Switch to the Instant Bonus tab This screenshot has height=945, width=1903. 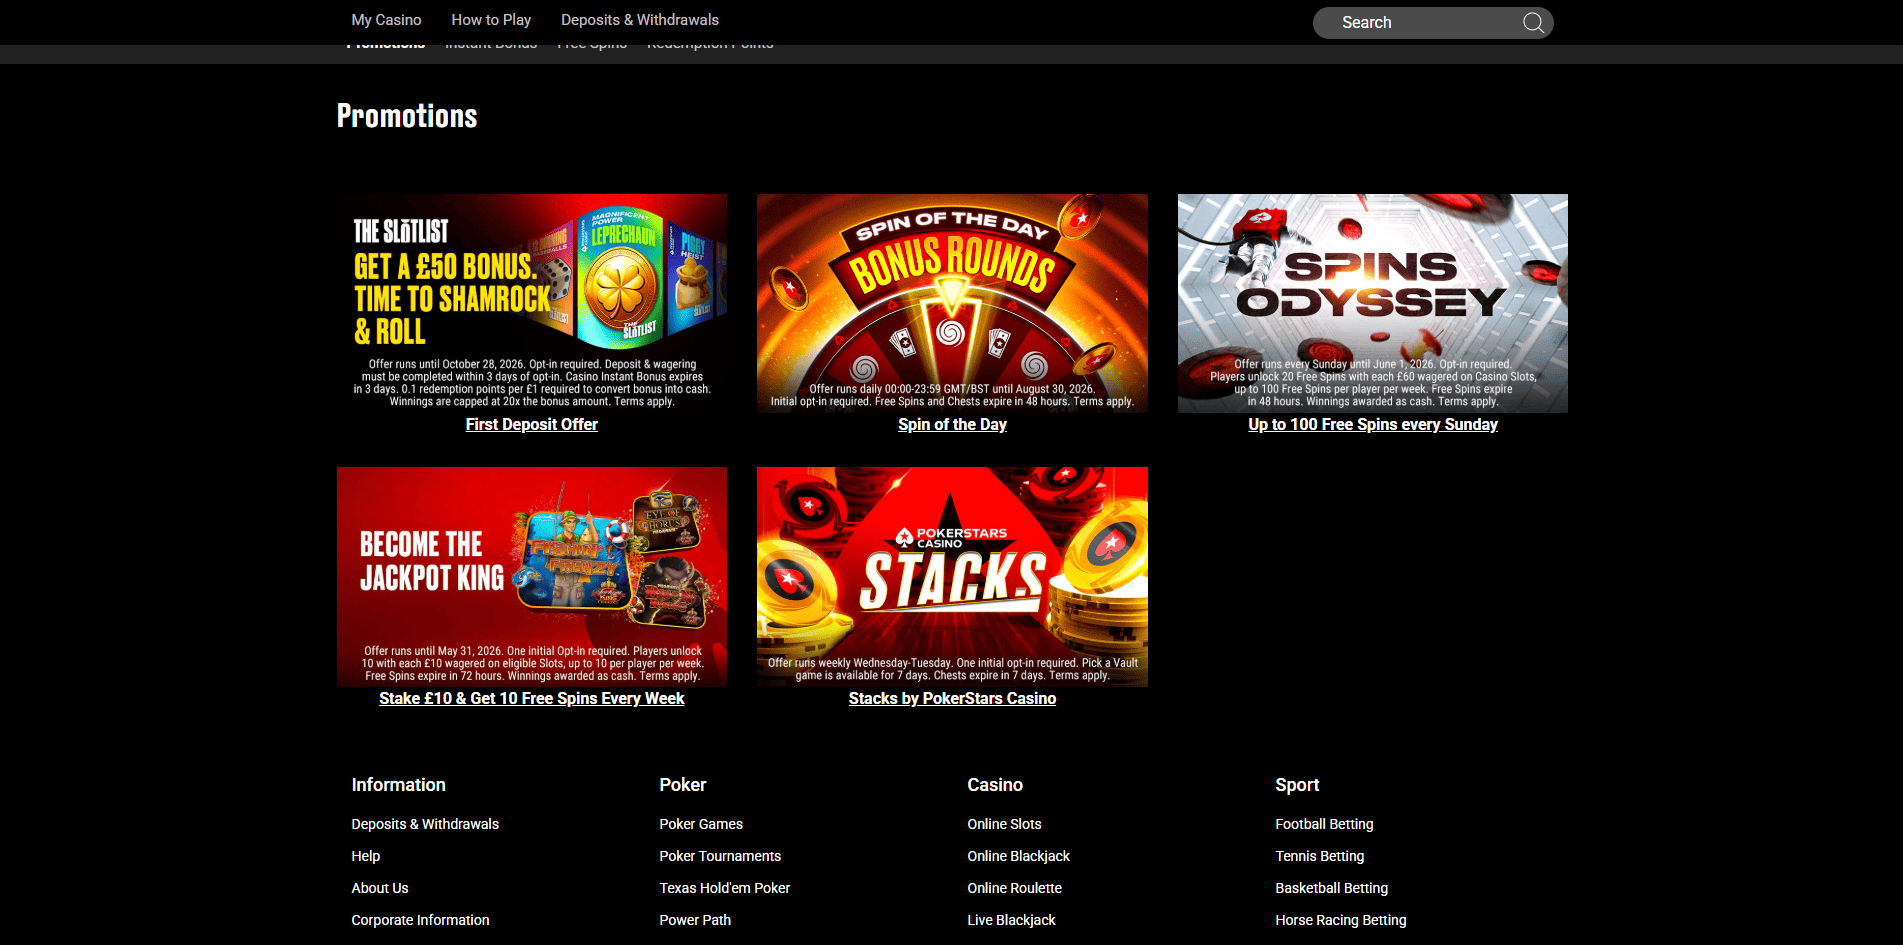[491, 43]
